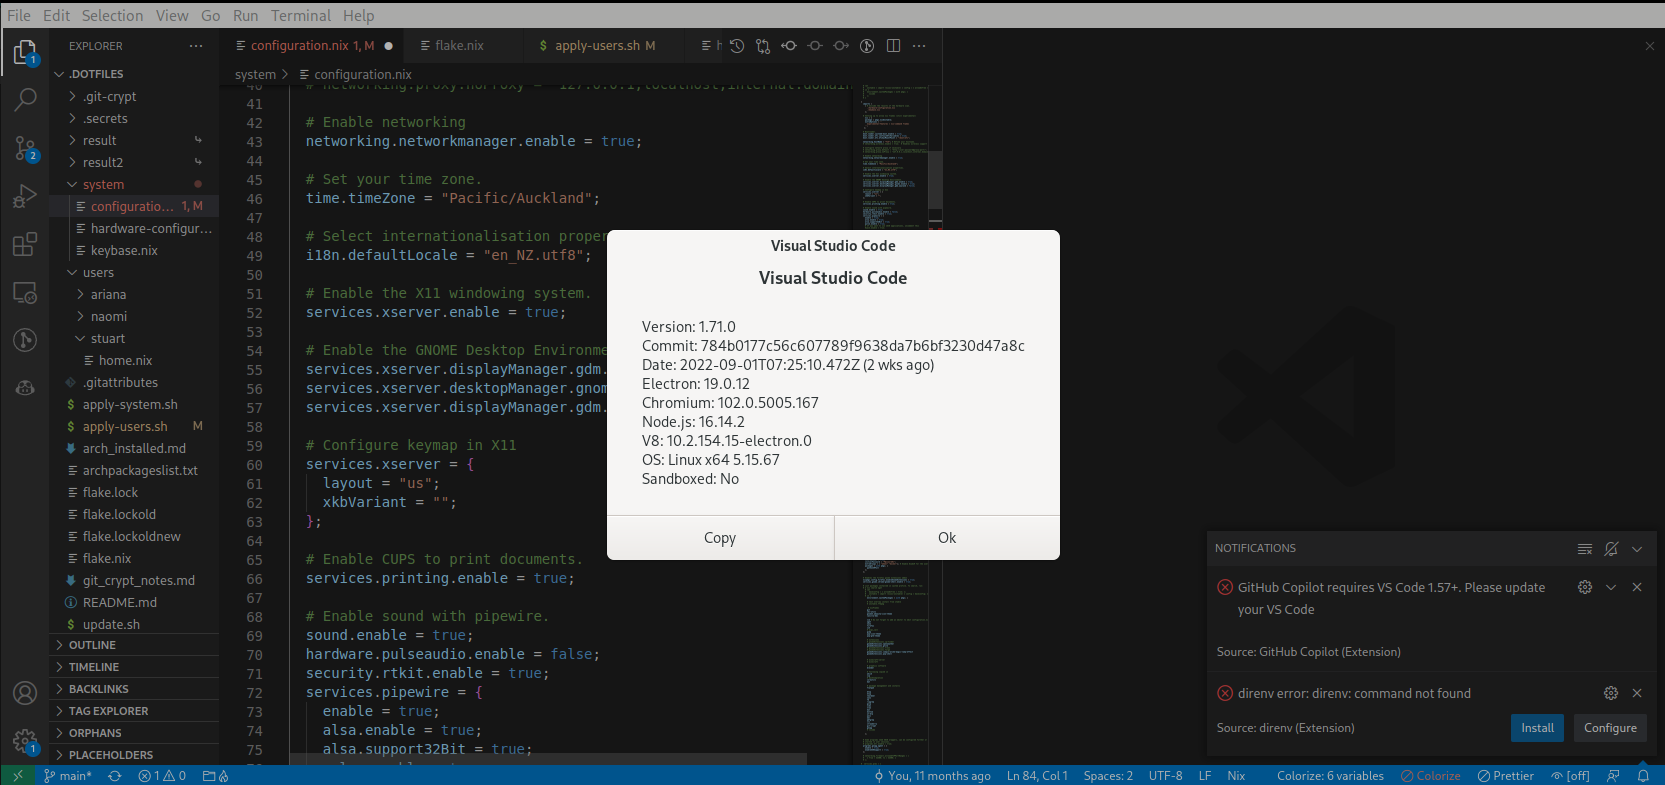Expand the OUTLINE section
1665x785 pixels.
(x=134, y=645)
